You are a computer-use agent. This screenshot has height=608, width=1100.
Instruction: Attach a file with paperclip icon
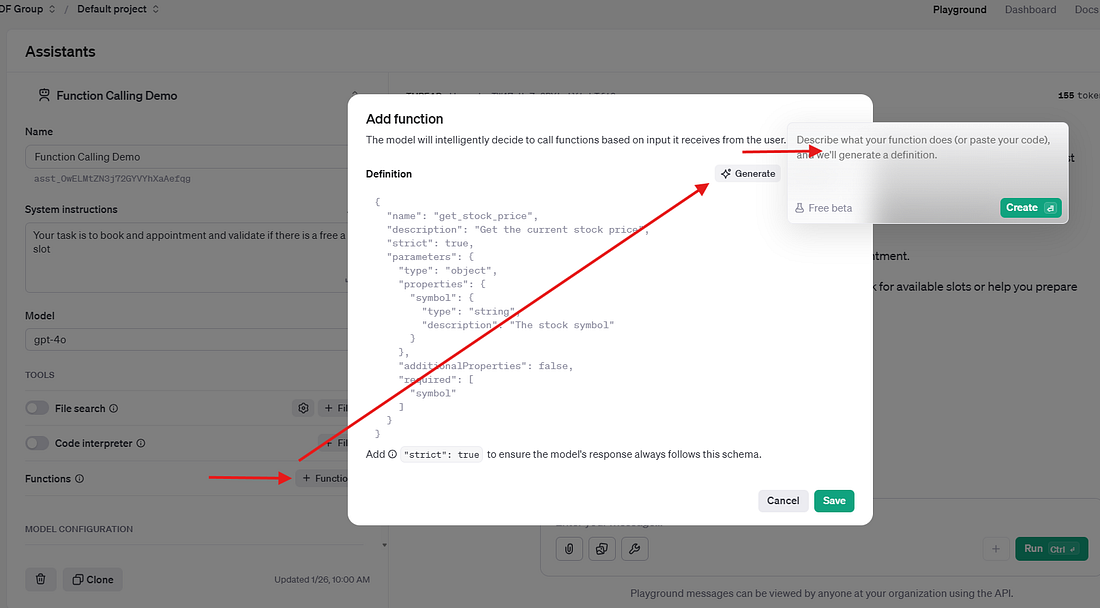coord(569,549)
